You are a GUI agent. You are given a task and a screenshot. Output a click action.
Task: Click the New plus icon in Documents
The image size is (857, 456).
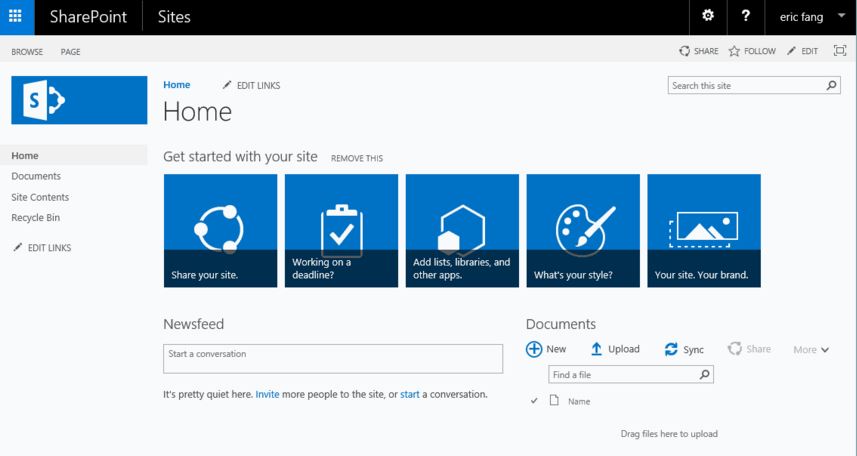click(534, 349)
